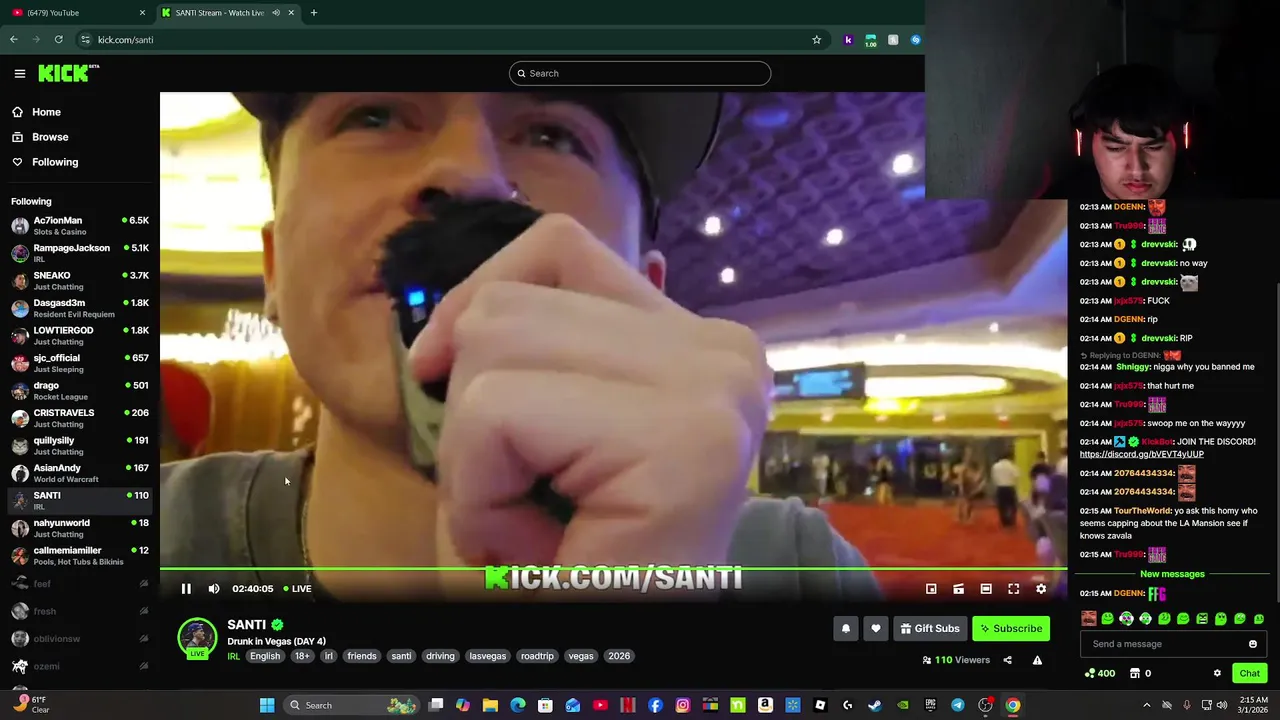Select the lasvegas tag
Screen dimensions: 1280x720
(488, 656)
